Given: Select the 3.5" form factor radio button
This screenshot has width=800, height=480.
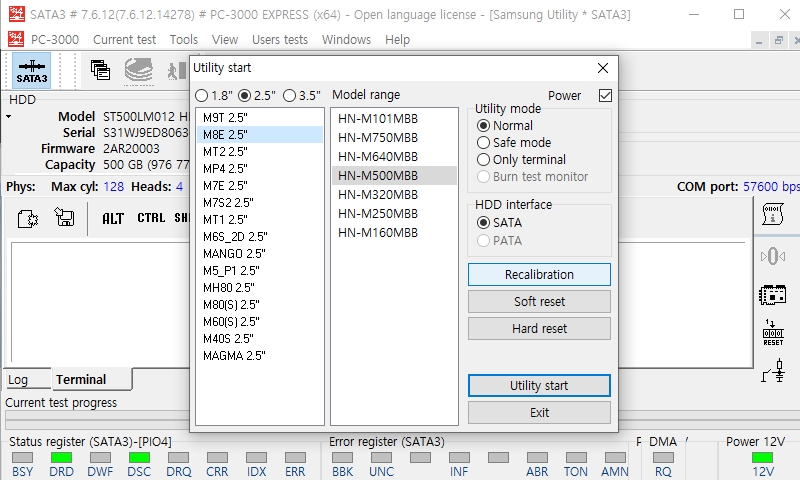Looking at the screenshot, I should coord(289,95).
